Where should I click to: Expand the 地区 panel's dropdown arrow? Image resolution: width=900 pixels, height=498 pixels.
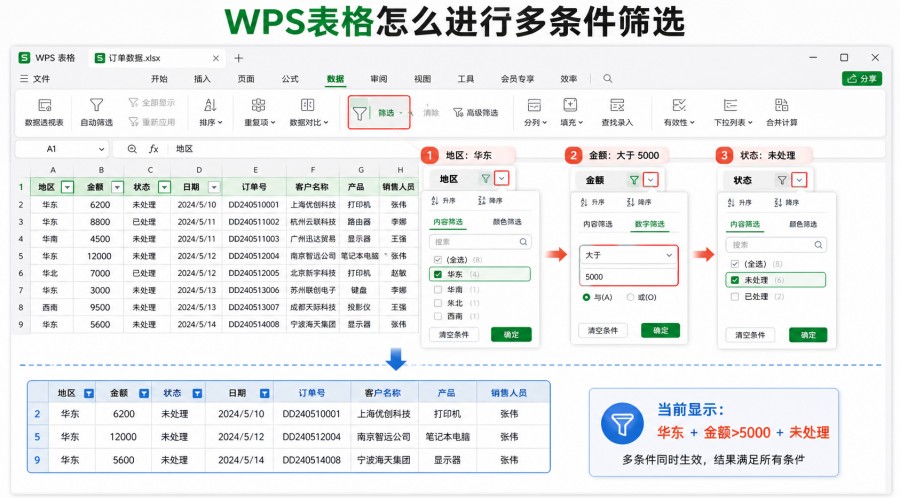[502, 178]
